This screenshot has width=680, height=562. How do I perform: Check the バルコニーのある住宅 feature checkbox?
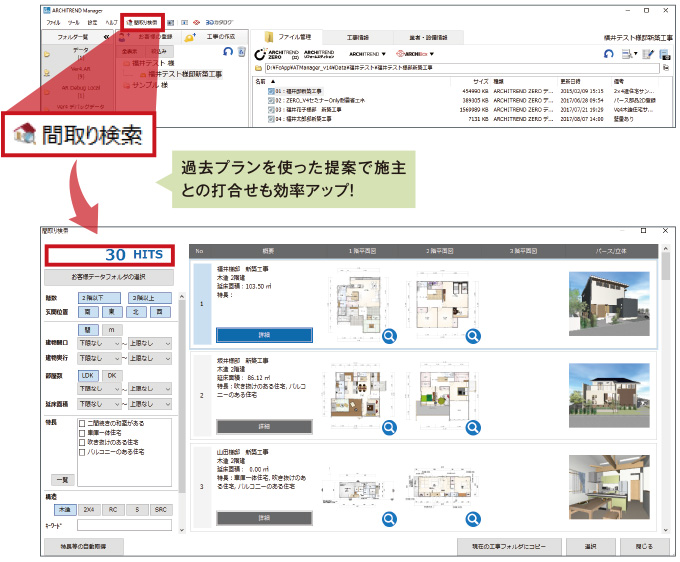pyautogui.click(x=82, y=452)
